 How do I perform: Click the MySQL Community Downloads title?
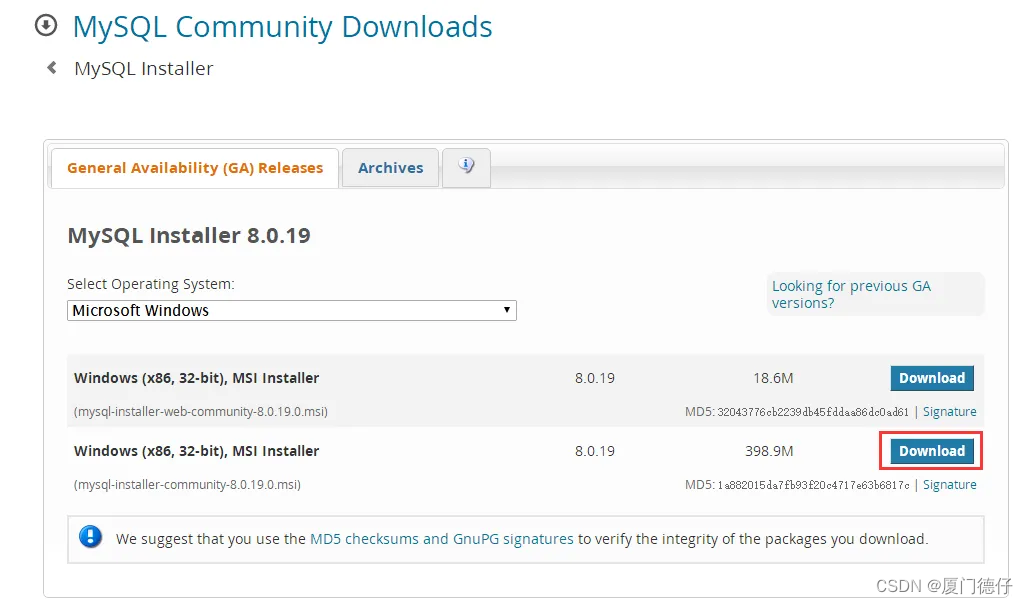(282, 27)
